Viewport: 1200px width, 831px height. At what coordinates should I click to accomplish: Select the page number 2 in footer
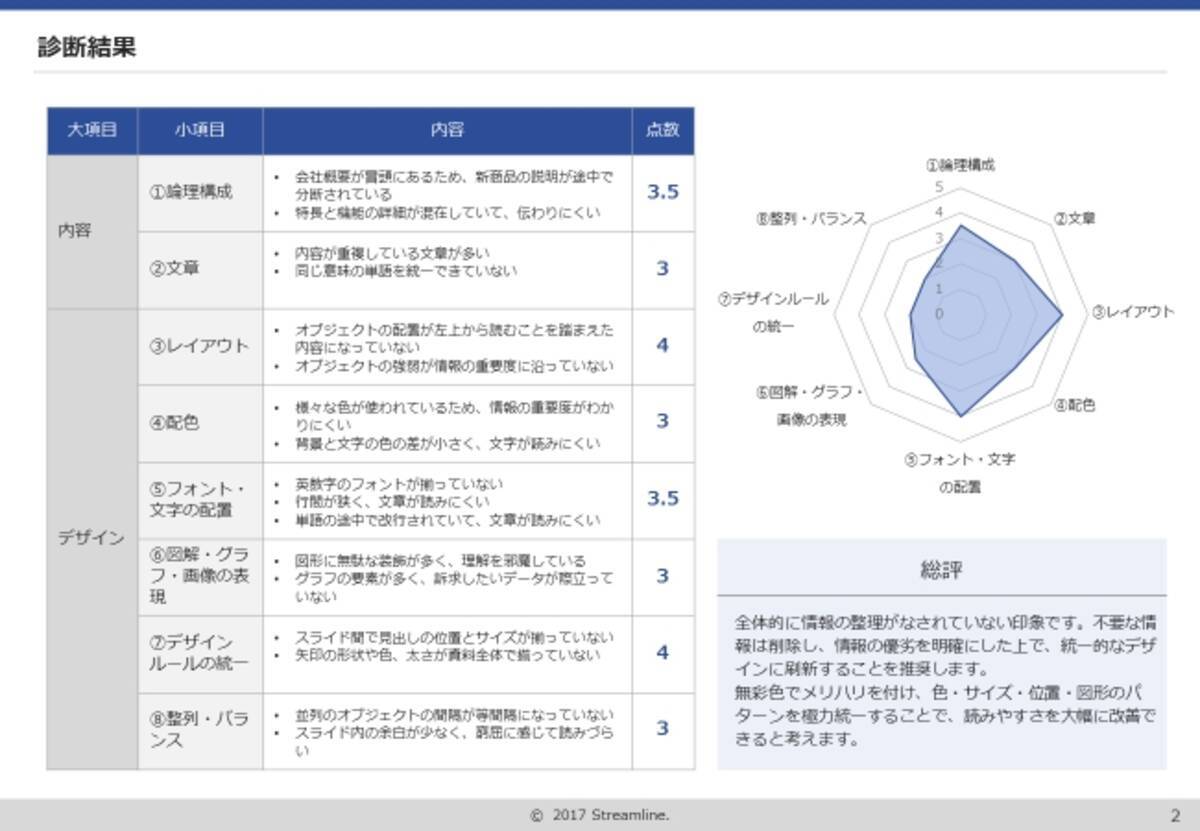click(x=1174, y=815)
